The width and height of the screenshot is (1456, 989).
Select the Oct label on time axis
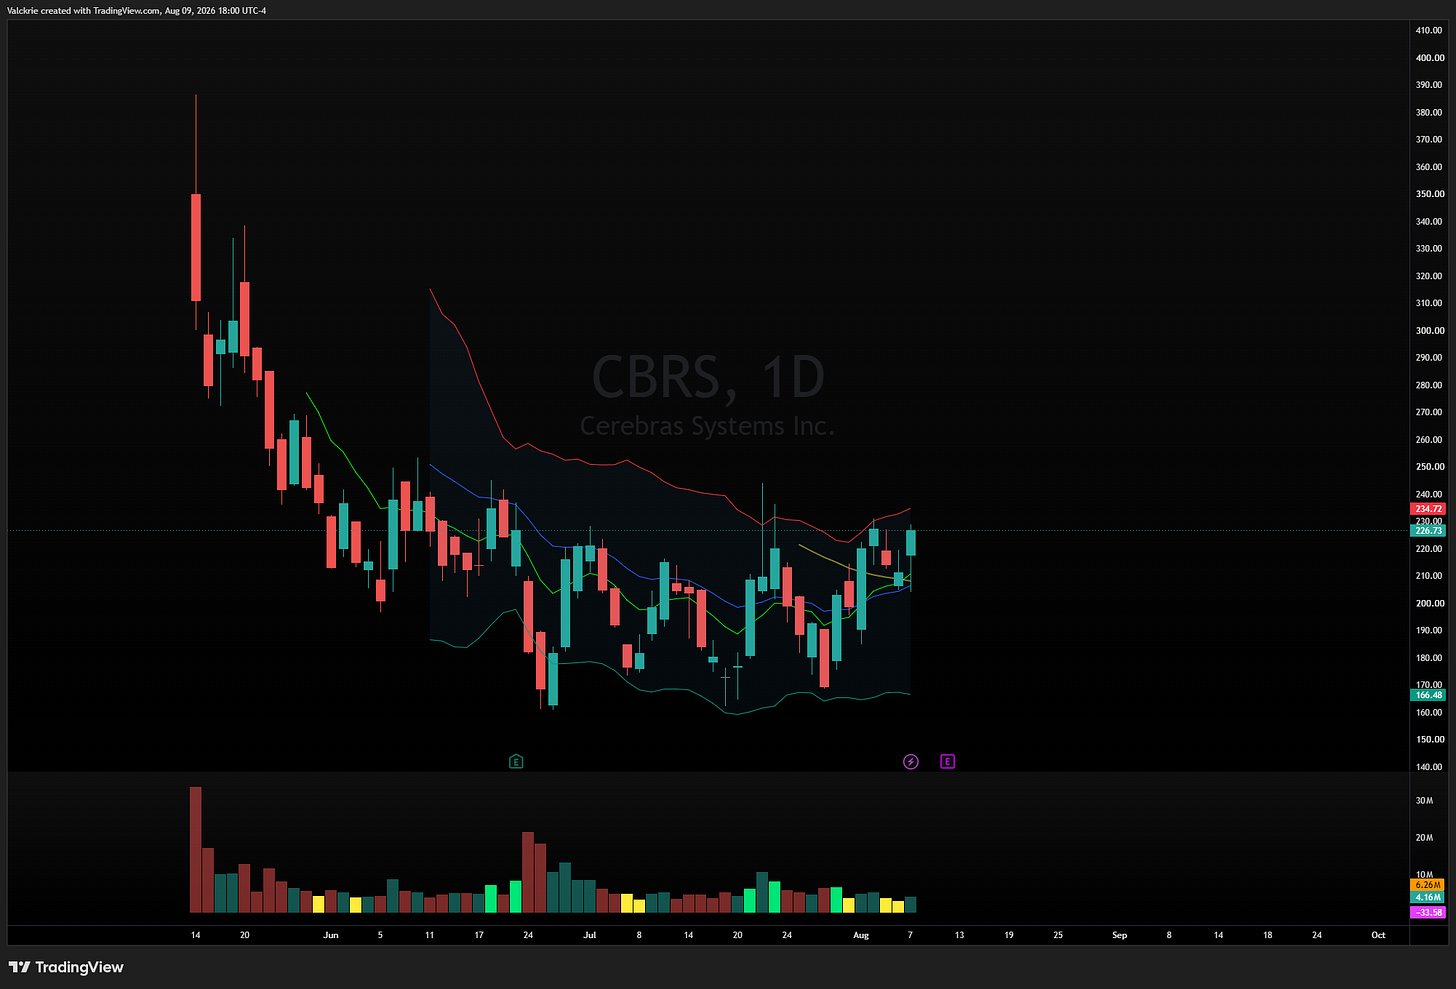[x=1378, y=936]
